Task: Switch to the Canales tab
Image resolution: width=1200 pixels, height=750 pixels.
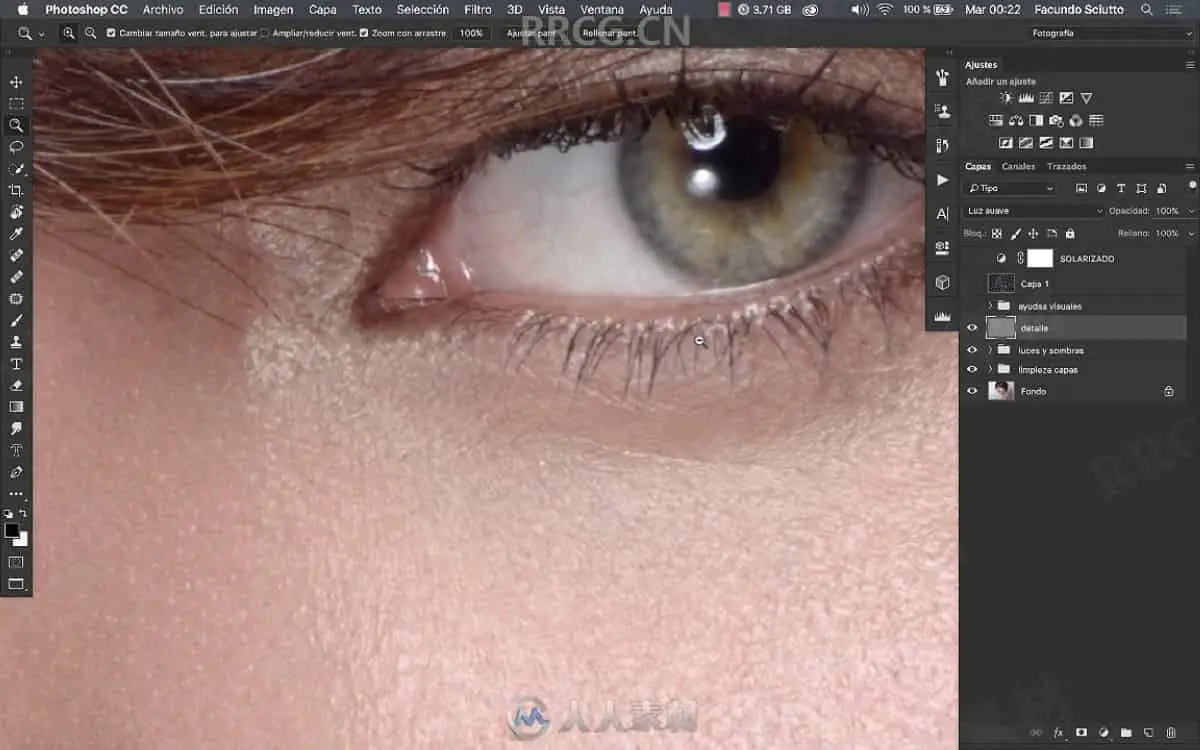Action: [x=1018, y=167]
